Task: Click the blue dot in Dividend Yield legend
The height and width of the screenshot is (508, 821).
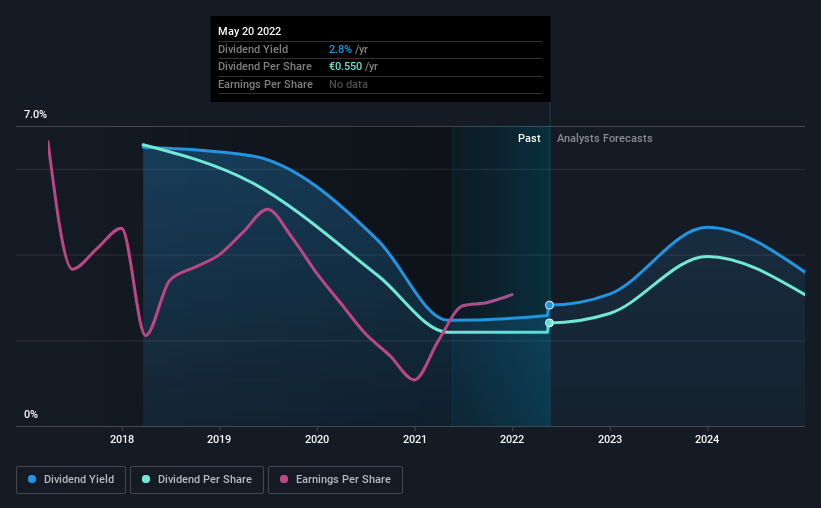Action: 32,479
